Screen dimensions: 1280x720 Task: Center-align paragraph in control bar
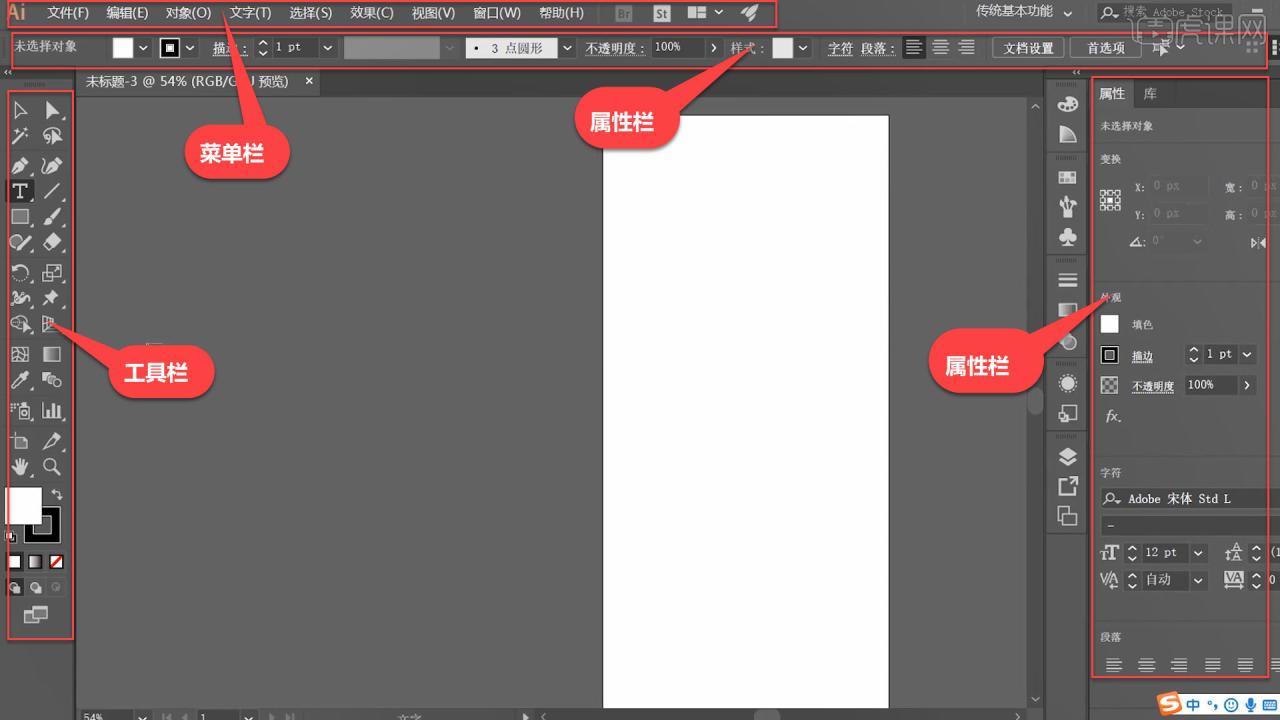(941, 47)
